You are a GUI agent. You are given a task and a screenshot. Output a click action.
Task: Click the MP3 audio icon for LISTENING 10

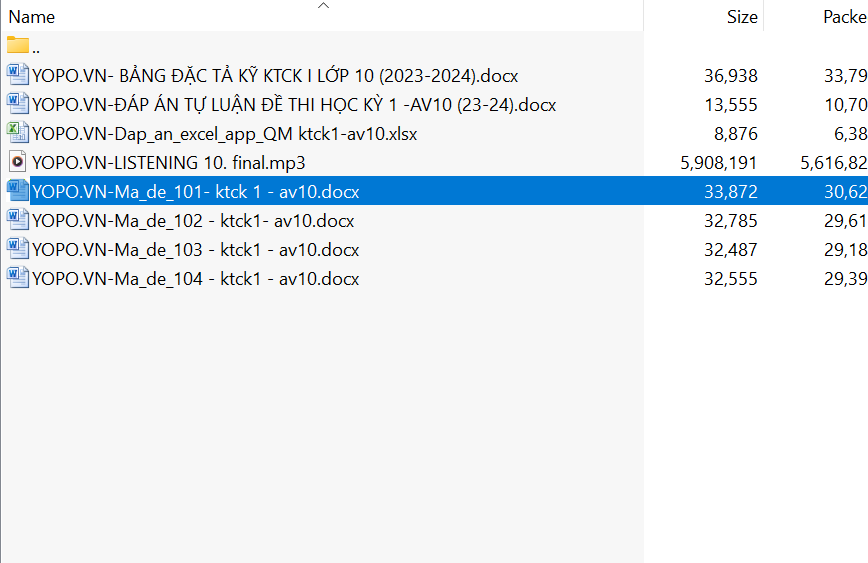(x=17, y=162)
